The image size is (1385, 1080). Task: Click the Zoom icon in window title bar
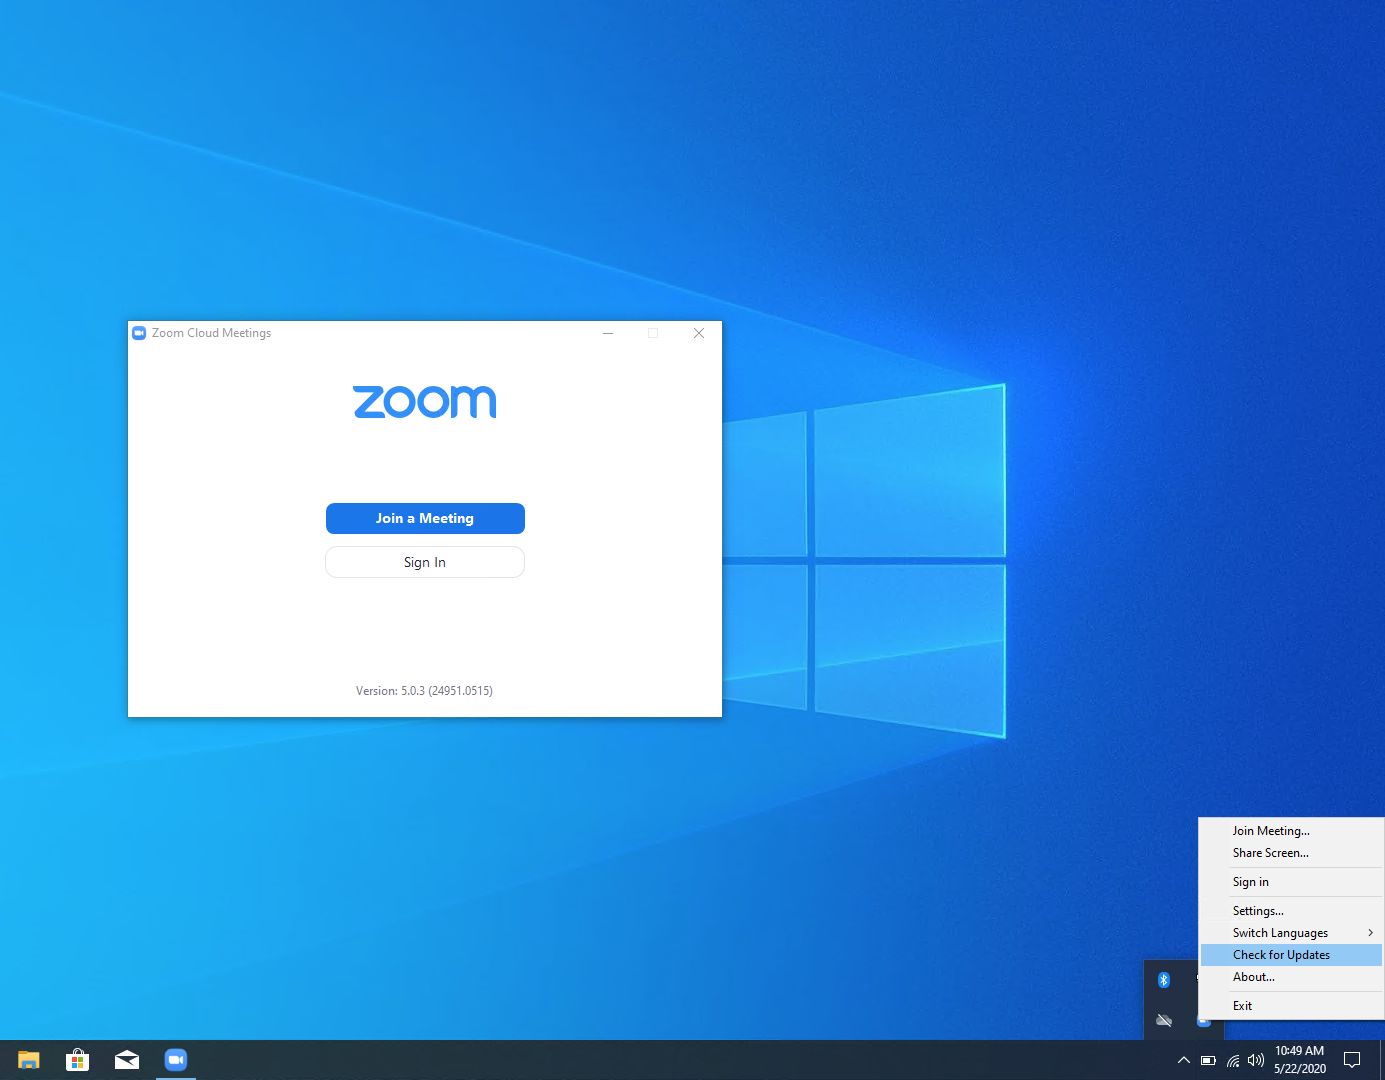pyautogui.click(x=139, y=333)
